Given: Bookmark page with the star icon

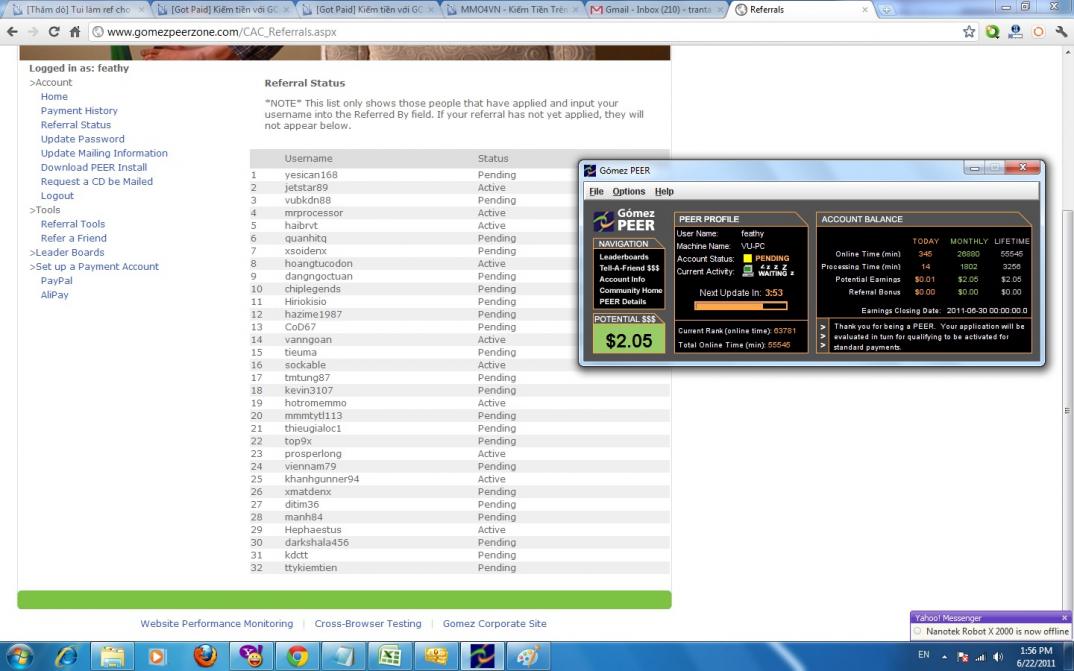Looking at the screenshot, I should point(969,31).
